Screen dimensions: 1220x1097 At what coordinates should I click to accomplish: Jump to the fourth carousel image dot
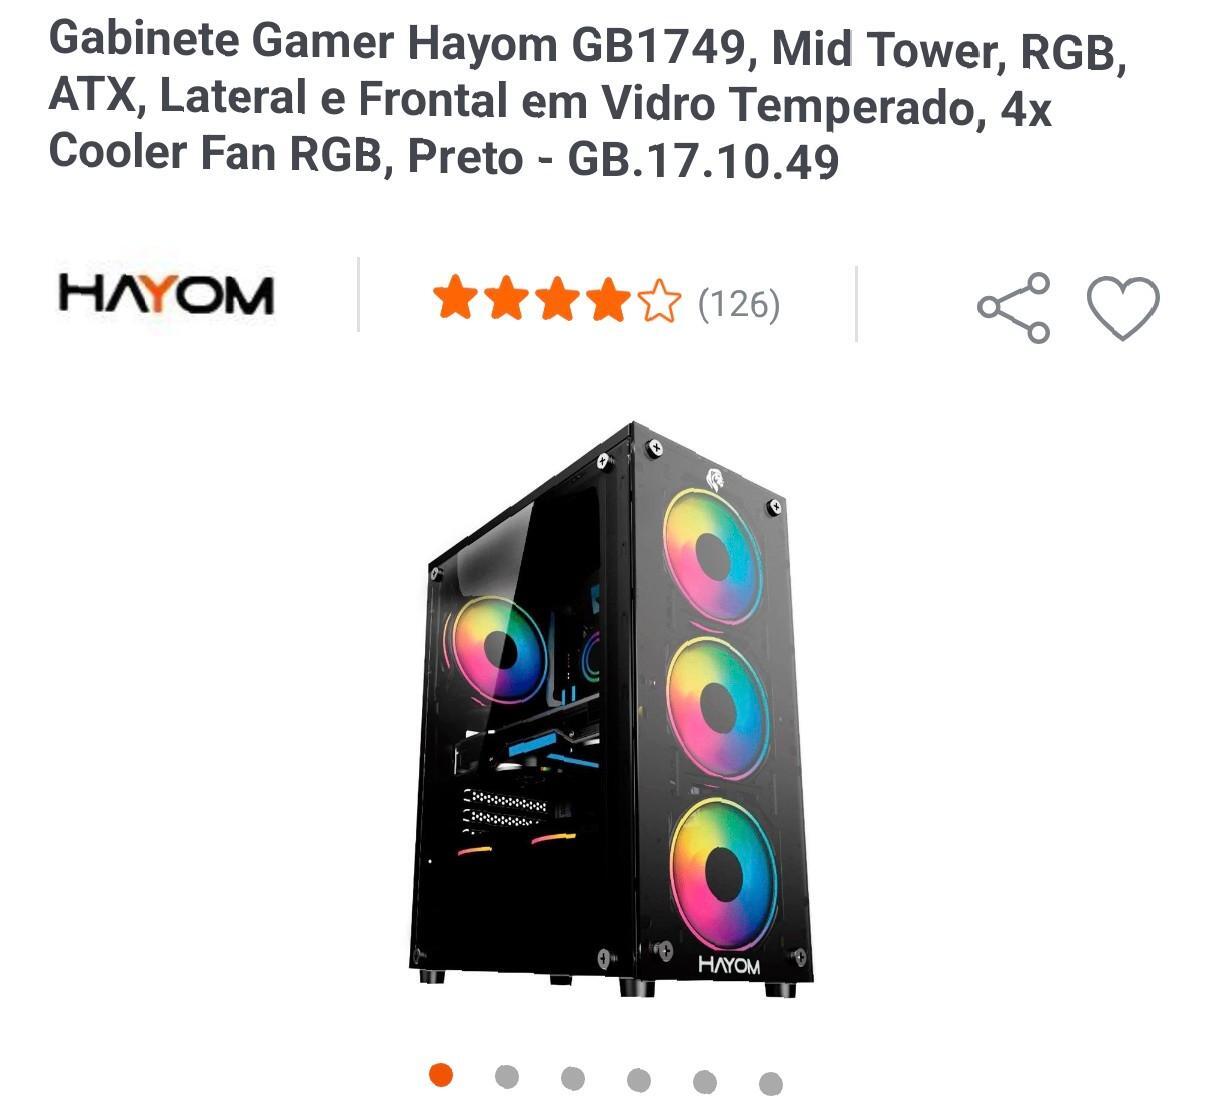point(639,1080)
